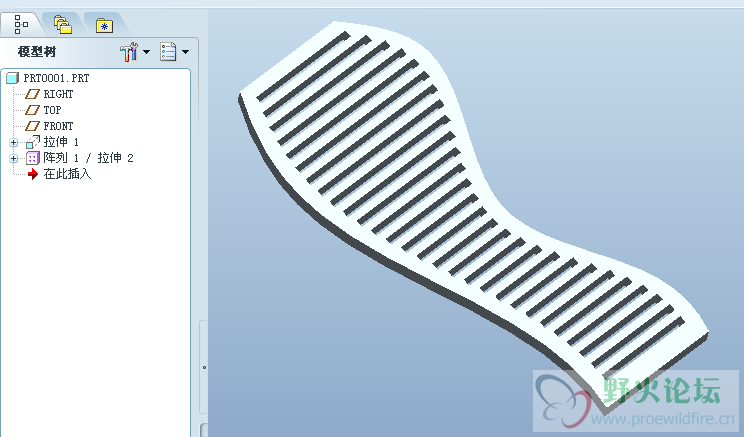Select the 阵列 1 / 拉伸 2 pattern feature
Screen dimensions: 744x437
(x=88, y=158)
